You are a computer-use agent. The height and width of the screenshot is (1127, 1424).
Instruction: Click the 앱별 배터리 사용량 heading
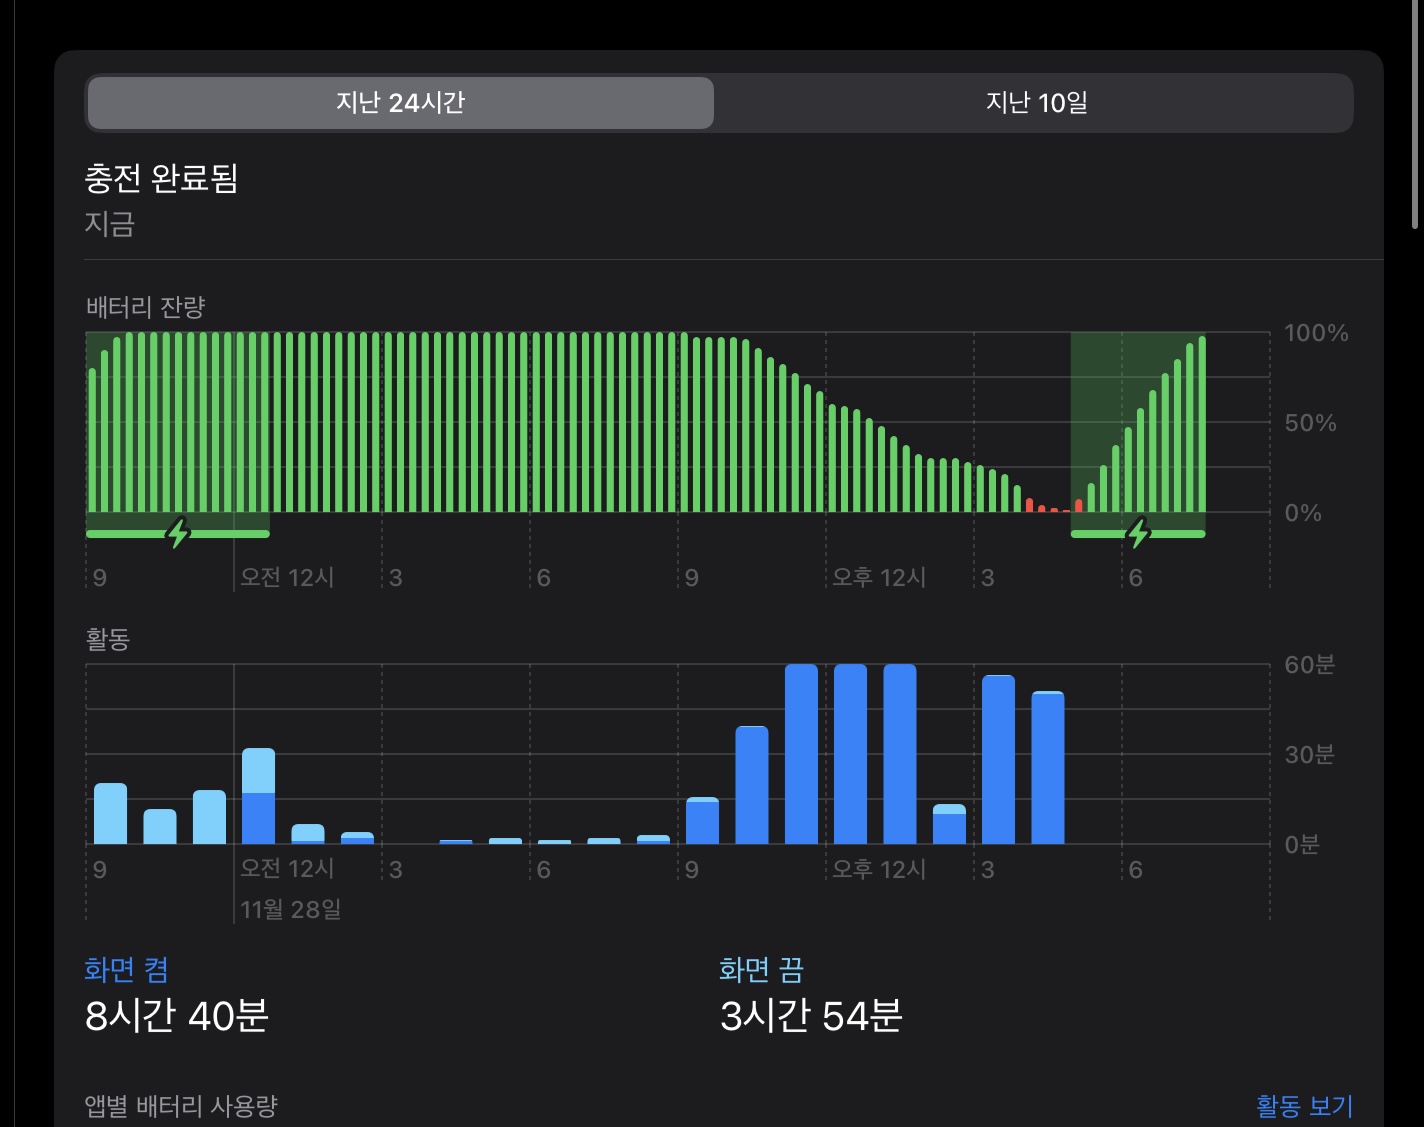[x=181, y=1105]
